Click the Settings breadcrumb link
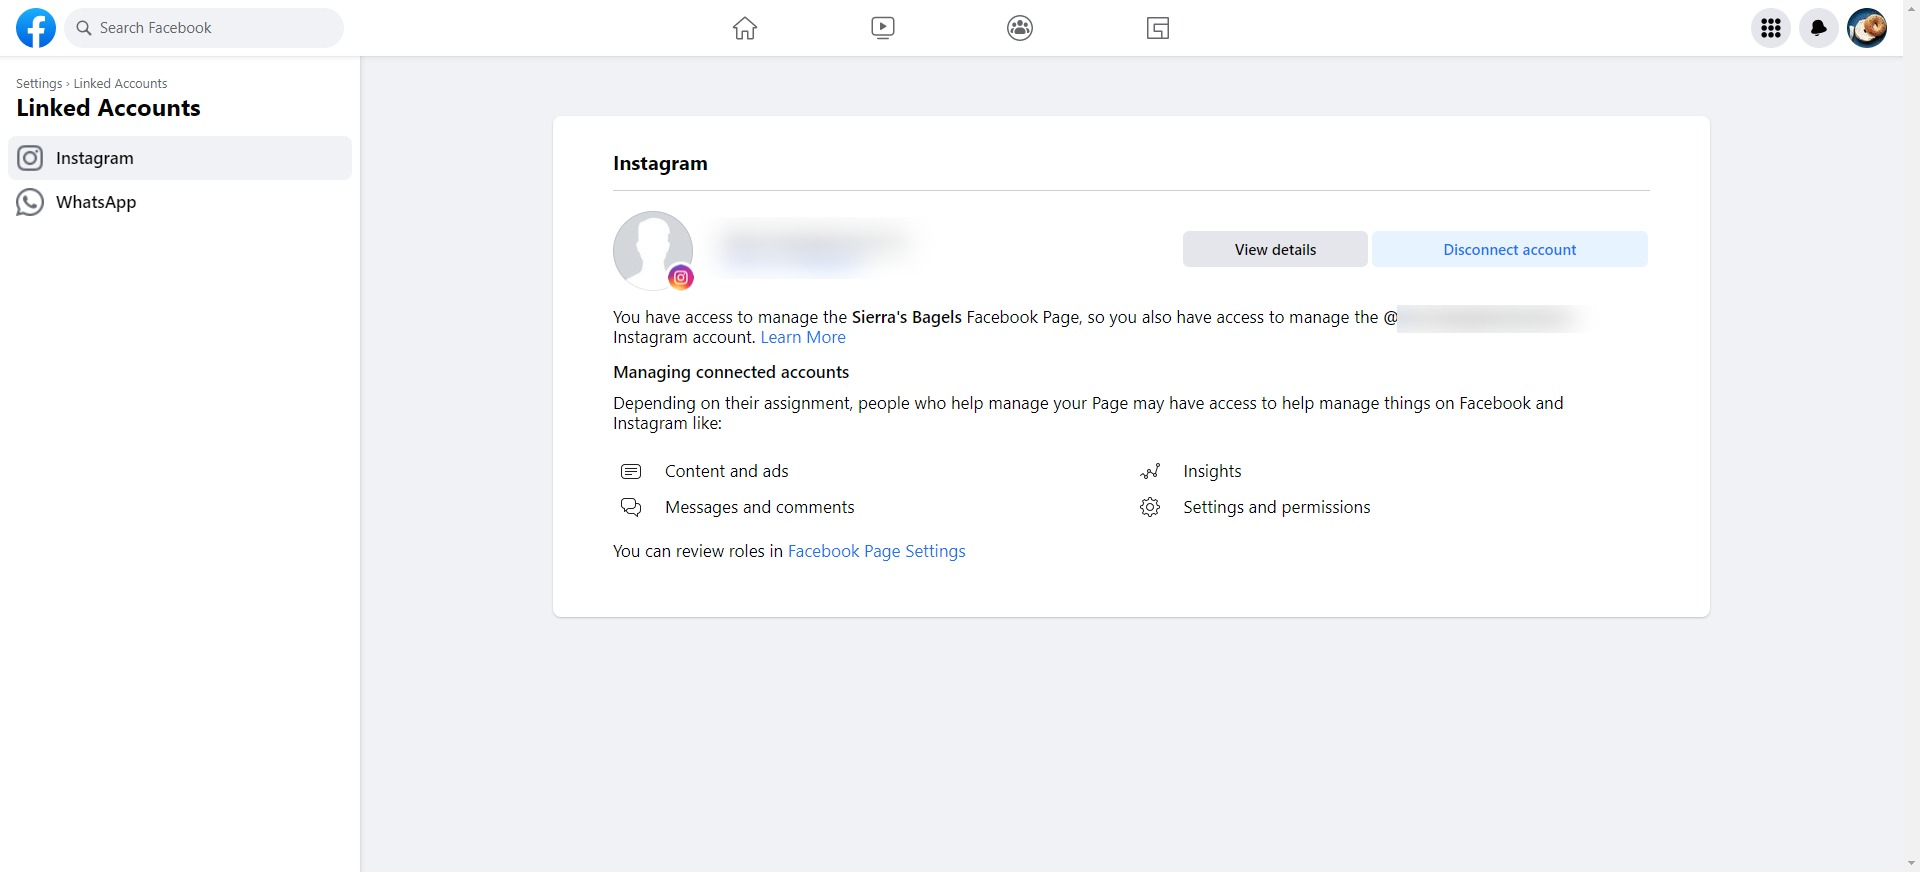 tap(39, 84)
